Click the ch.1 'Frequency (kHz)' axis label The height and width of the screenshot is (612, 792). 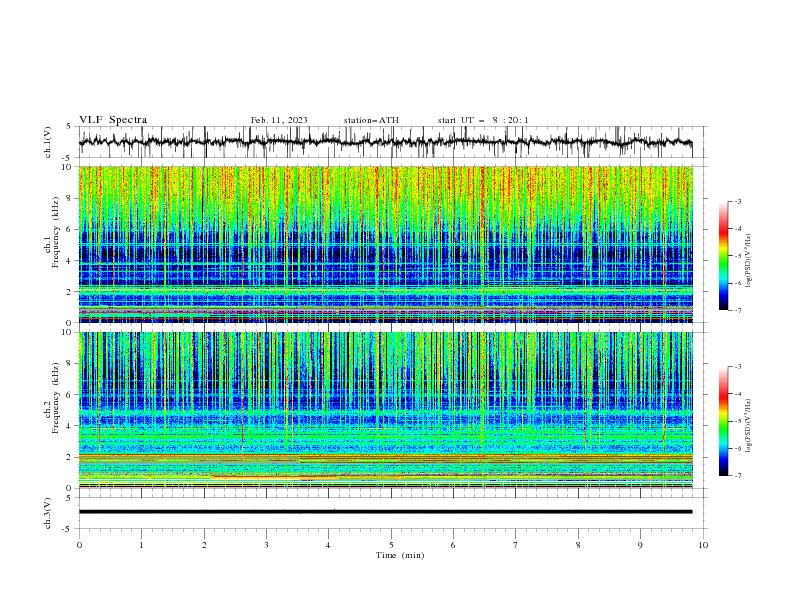[x=56, y=233]
